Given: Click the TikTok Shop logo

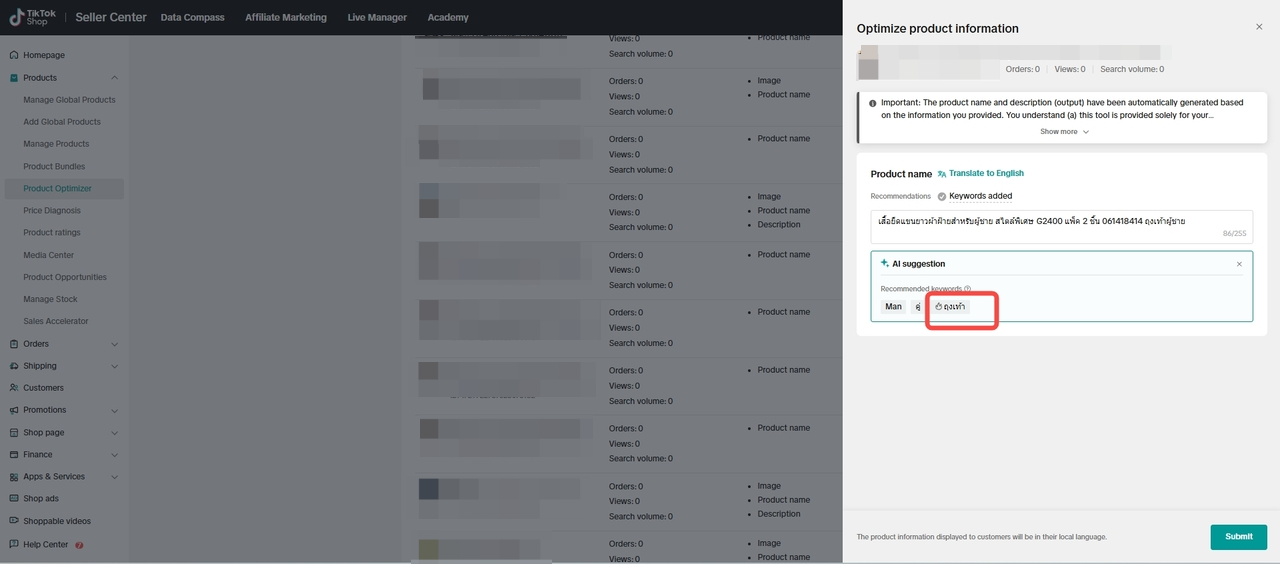Looking at the screenshot, I should (32, 17).
